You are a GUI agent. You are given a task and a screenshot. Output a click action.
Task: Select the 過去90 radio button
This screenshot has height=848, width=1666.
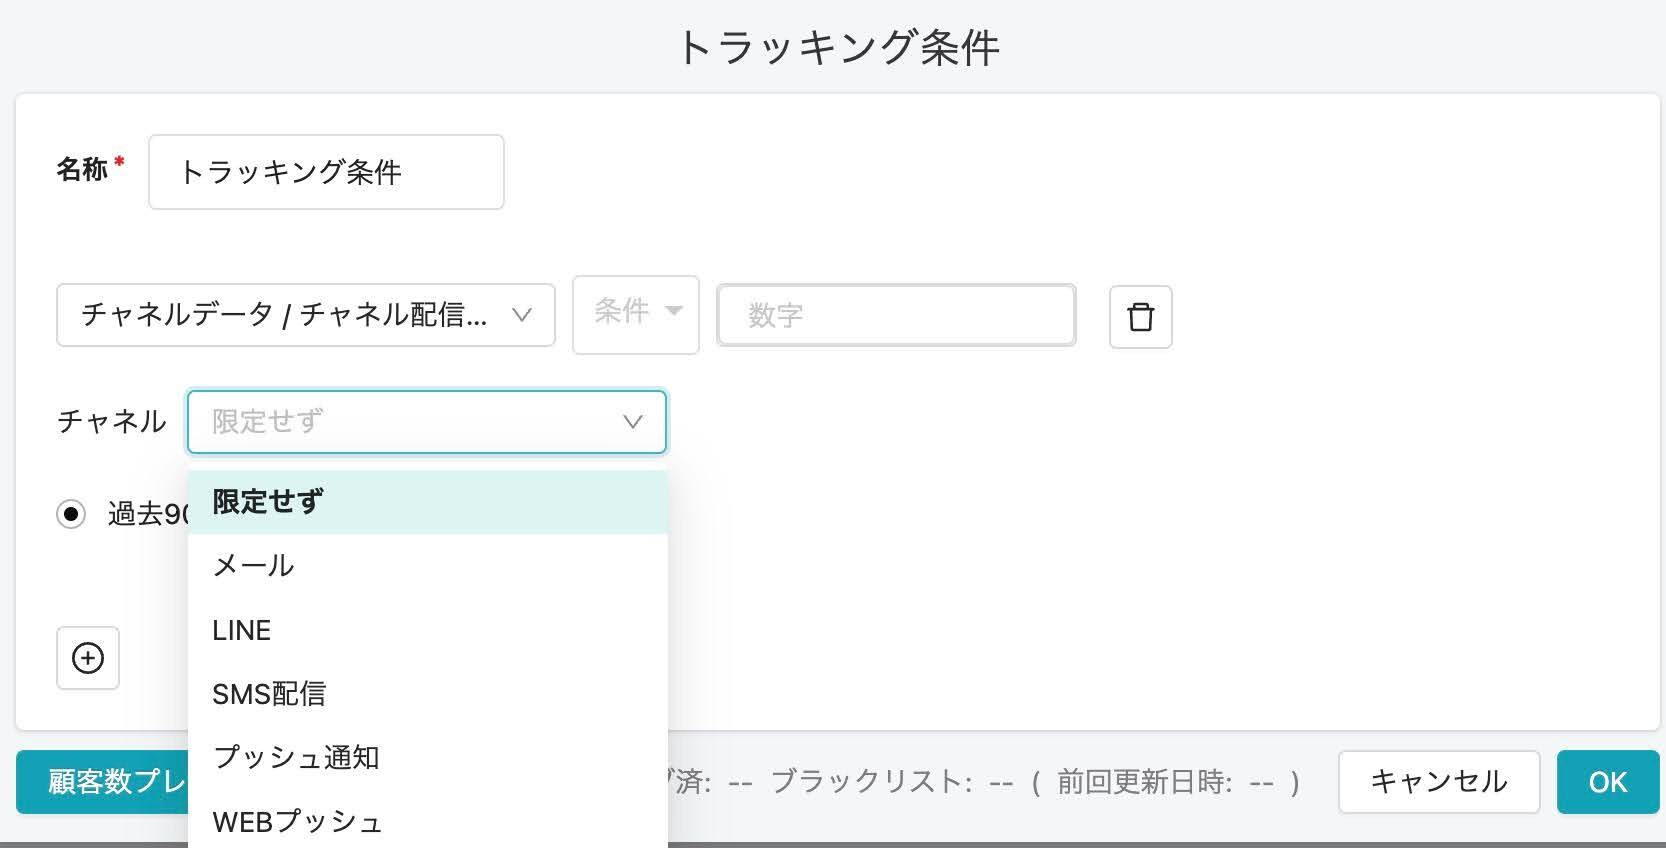click(x=71, y=514)
